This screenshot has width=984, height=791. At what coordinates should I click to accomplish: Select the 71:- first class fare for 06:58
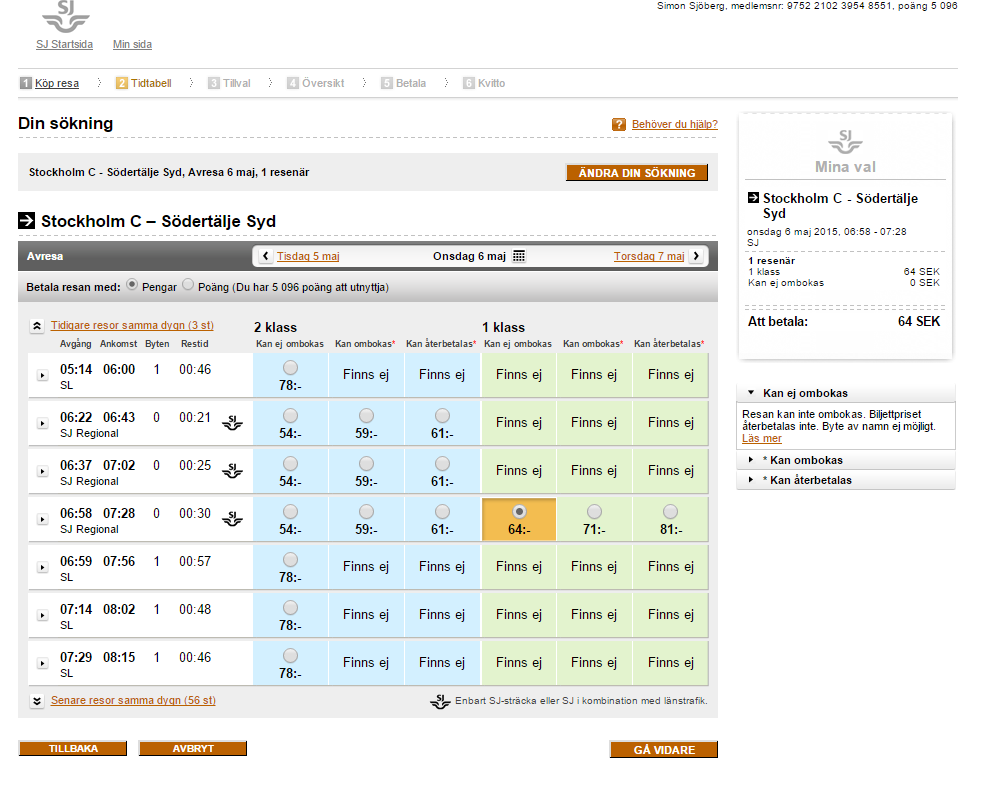coord(594,512)
